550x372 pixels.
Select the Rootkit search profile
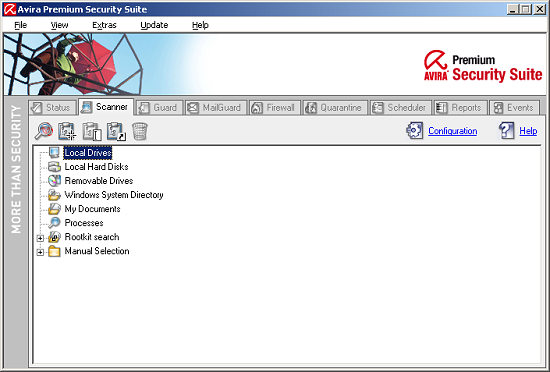point(92,237)
